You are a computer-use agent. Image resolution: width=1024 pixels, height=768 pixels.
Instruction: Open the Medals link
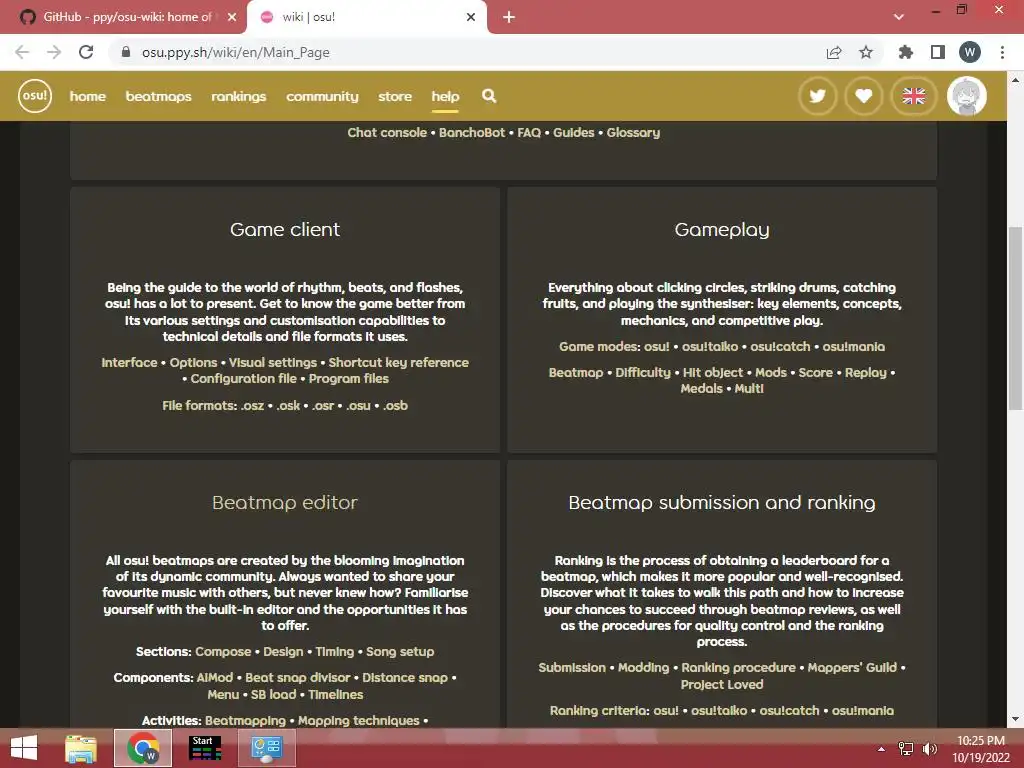click(x=701, y=389)
